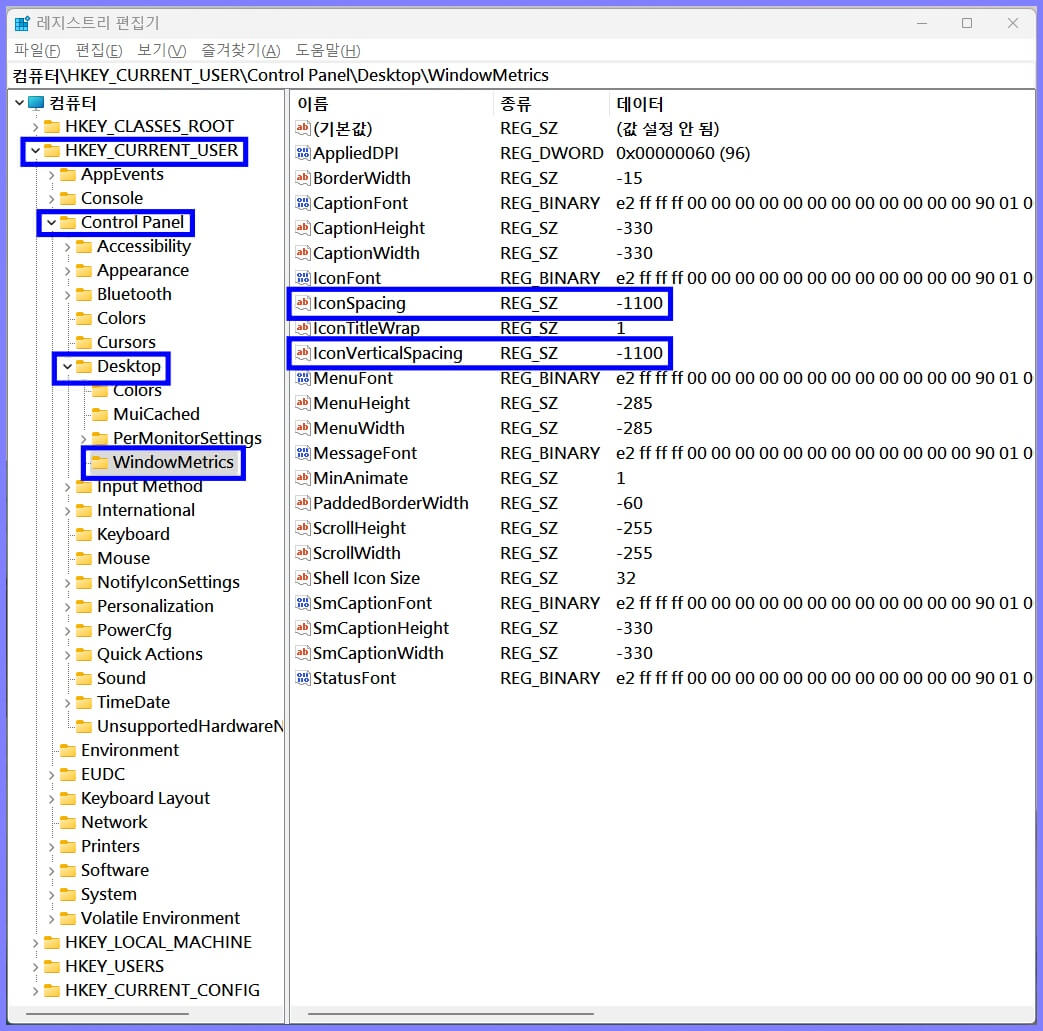
Task: Select the Colors key under Control Panel
Action: (121, 318)
